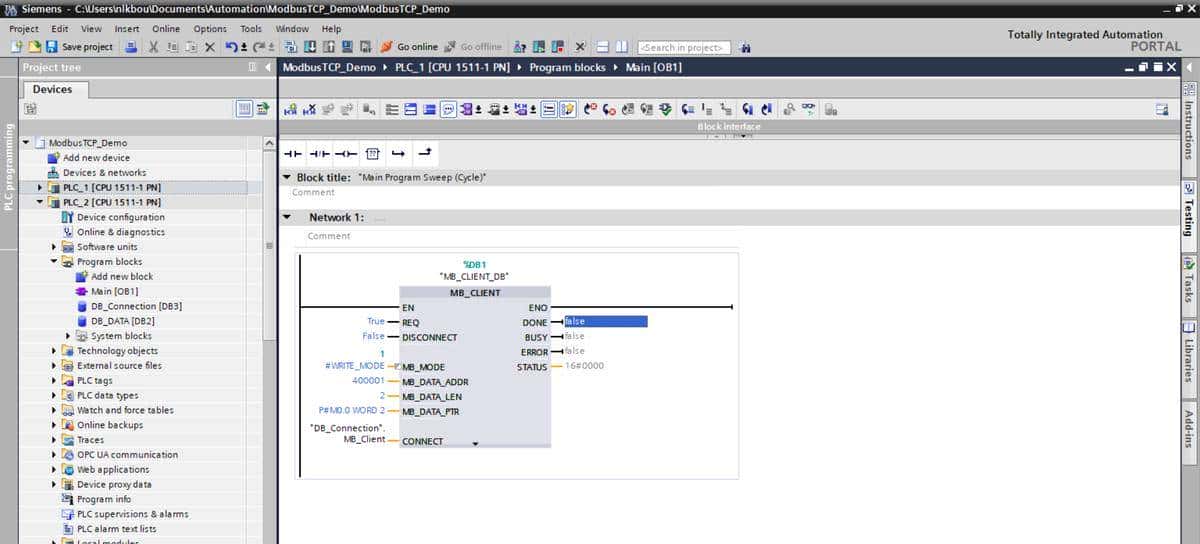This screenshot has height=544, width=1200.
Task: Click the open branch icon
Action: click(x=398, y=153)
